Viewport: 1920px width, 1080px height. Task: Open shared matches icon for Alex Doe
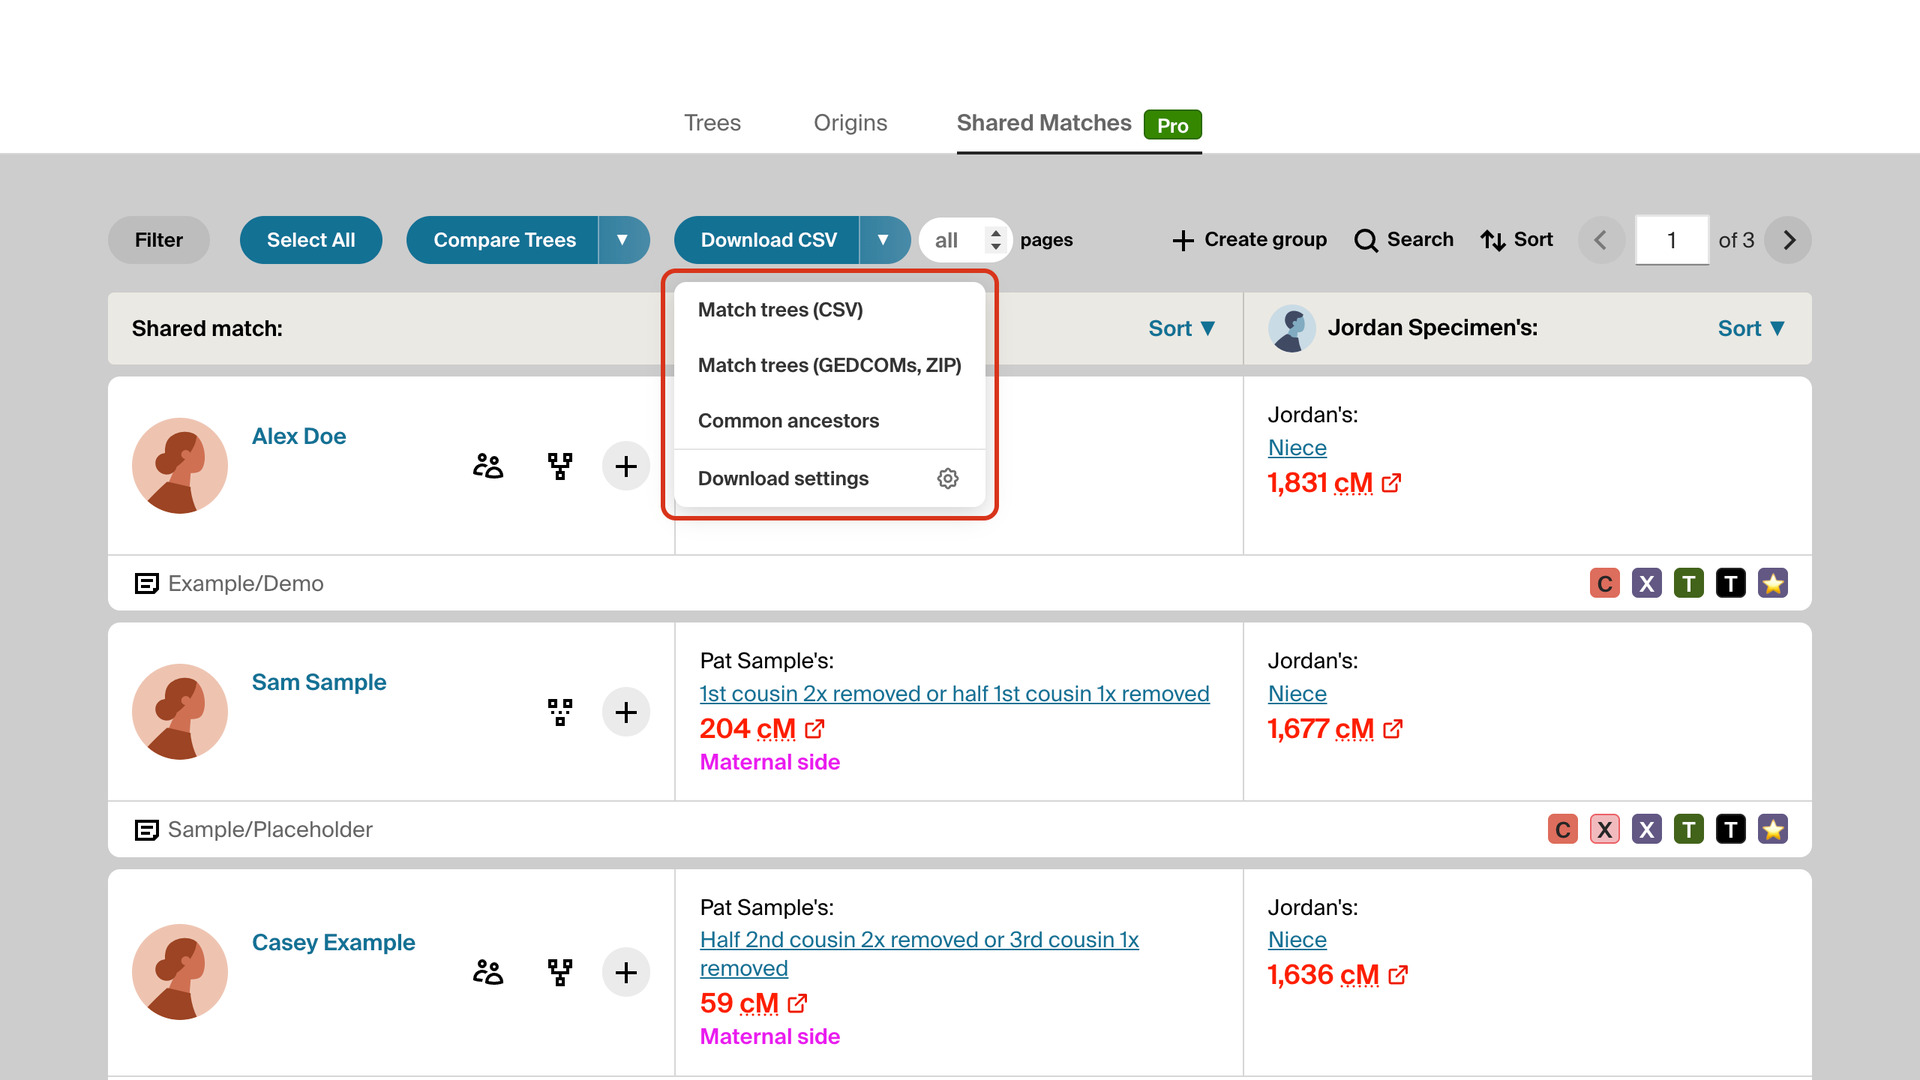(x=488, y=466)
